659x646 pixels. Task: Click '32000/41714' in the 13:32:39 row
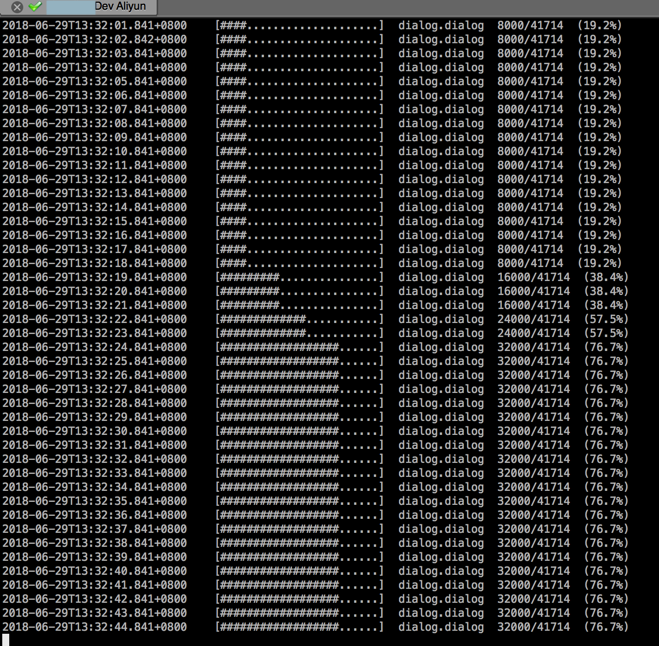pyautogui.click(x=533, y=557)
